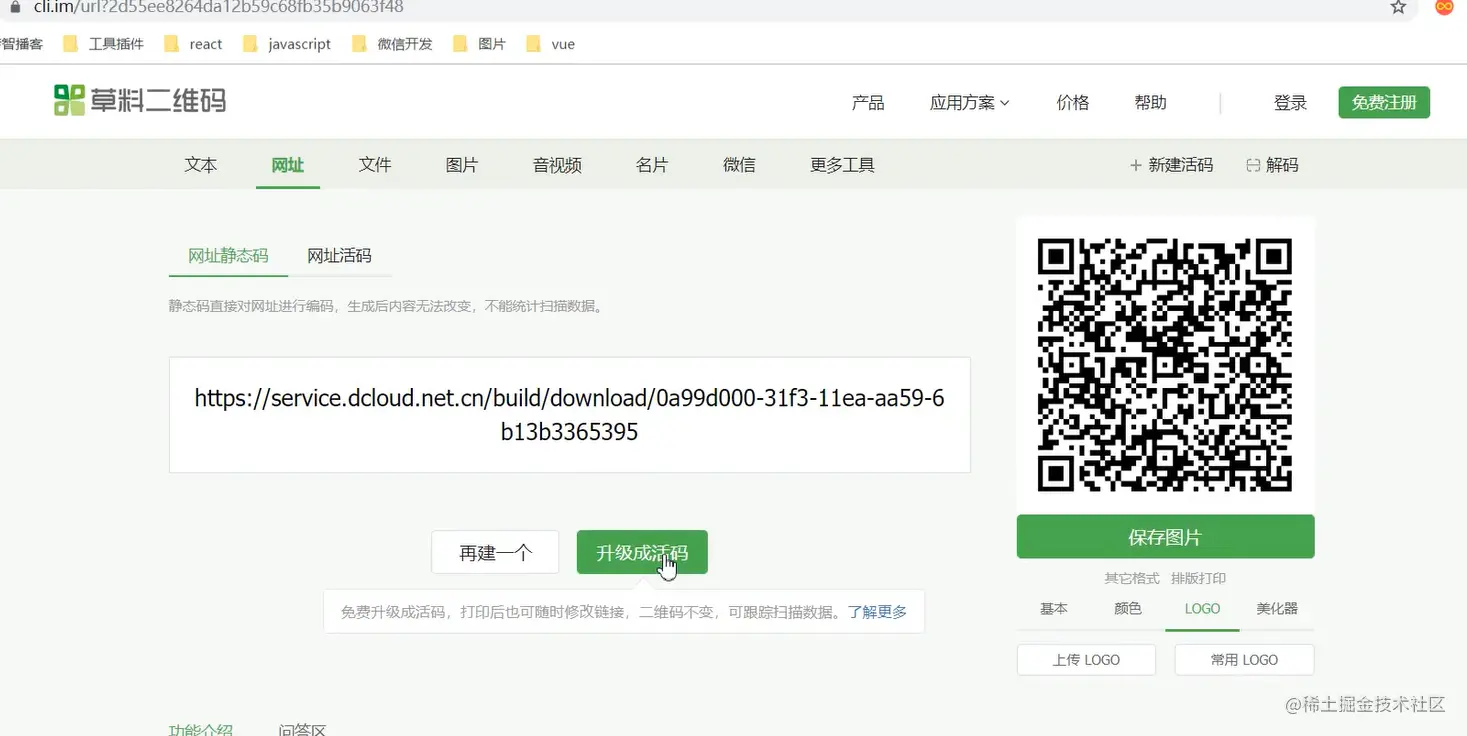Select LOGO QR settings tab
The width and height of the screenshot is (1467, 736).
tap(1202, 608)
